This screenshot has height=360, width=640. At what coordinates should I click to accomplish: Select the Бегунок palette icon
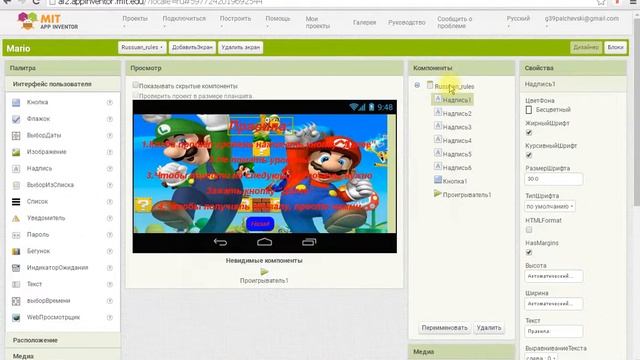coord(16,251)
